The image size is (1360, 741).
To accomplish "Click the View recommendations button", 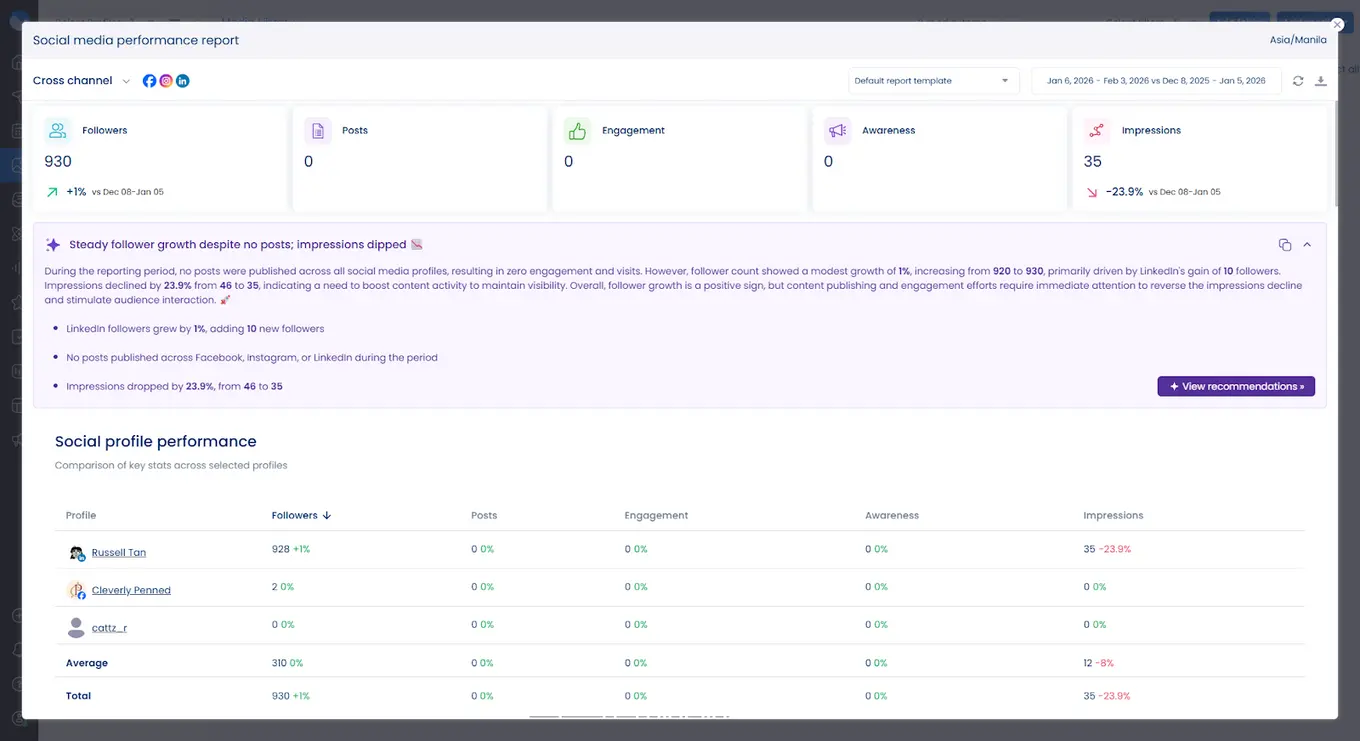I will [1236, 386].
